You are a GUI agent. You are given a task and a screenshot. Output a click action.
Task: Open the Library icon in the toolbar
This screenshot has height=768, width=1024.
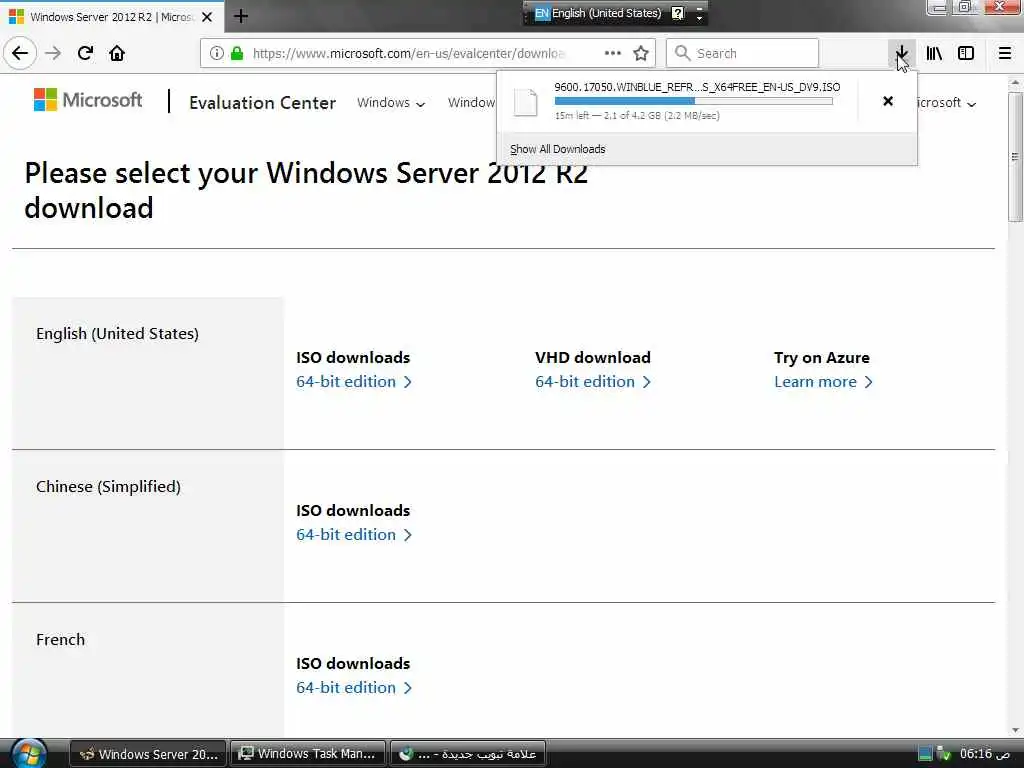tap(934, 53)
